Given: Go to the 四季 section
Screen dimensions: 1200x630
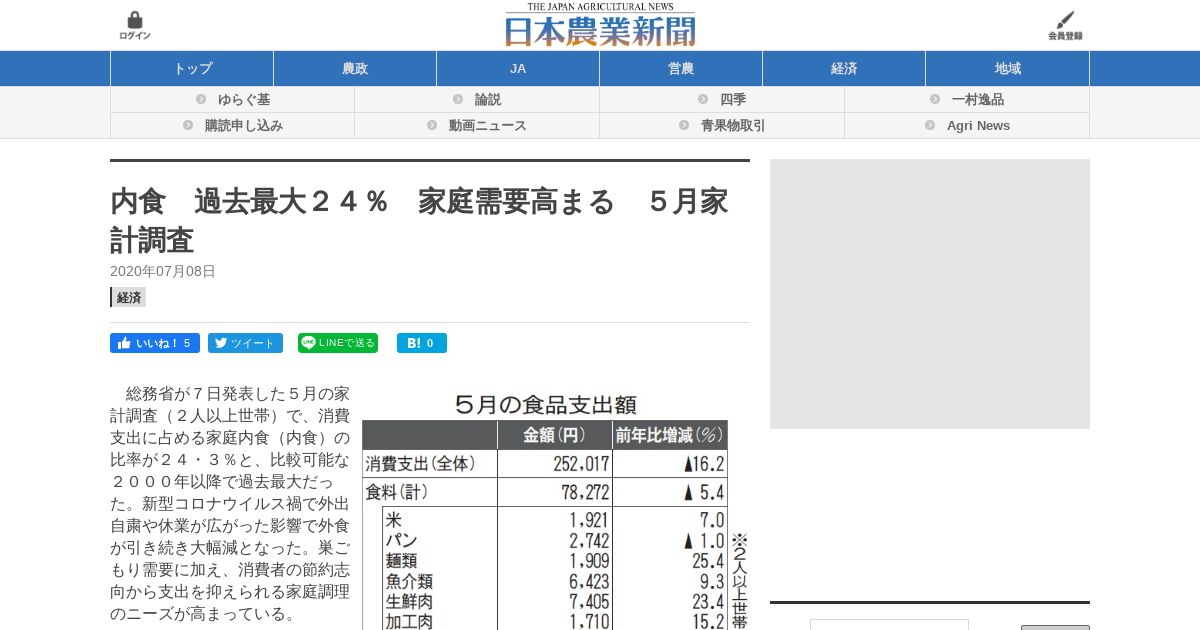Looking at the screenshot, I should click(733, 100).
